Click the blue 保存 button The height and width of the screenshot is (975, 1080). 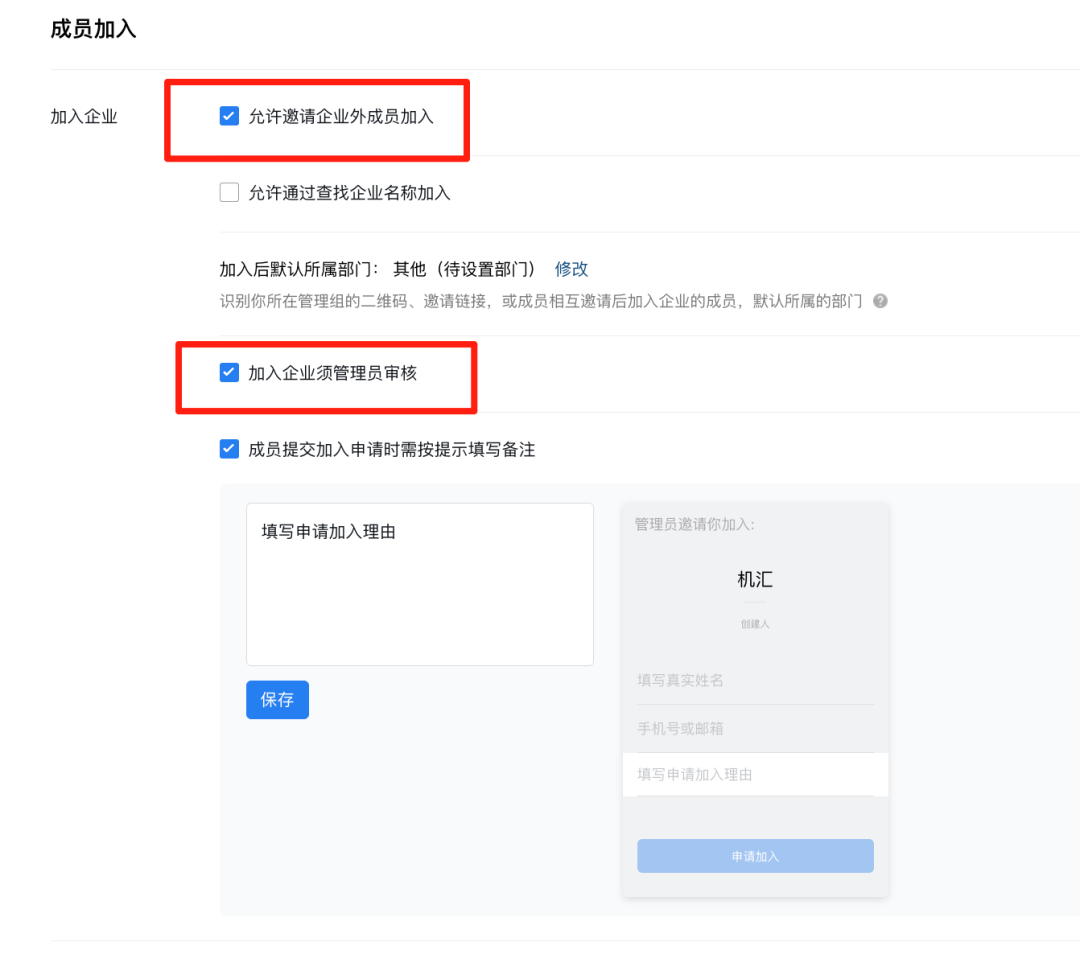click(278, 700)
